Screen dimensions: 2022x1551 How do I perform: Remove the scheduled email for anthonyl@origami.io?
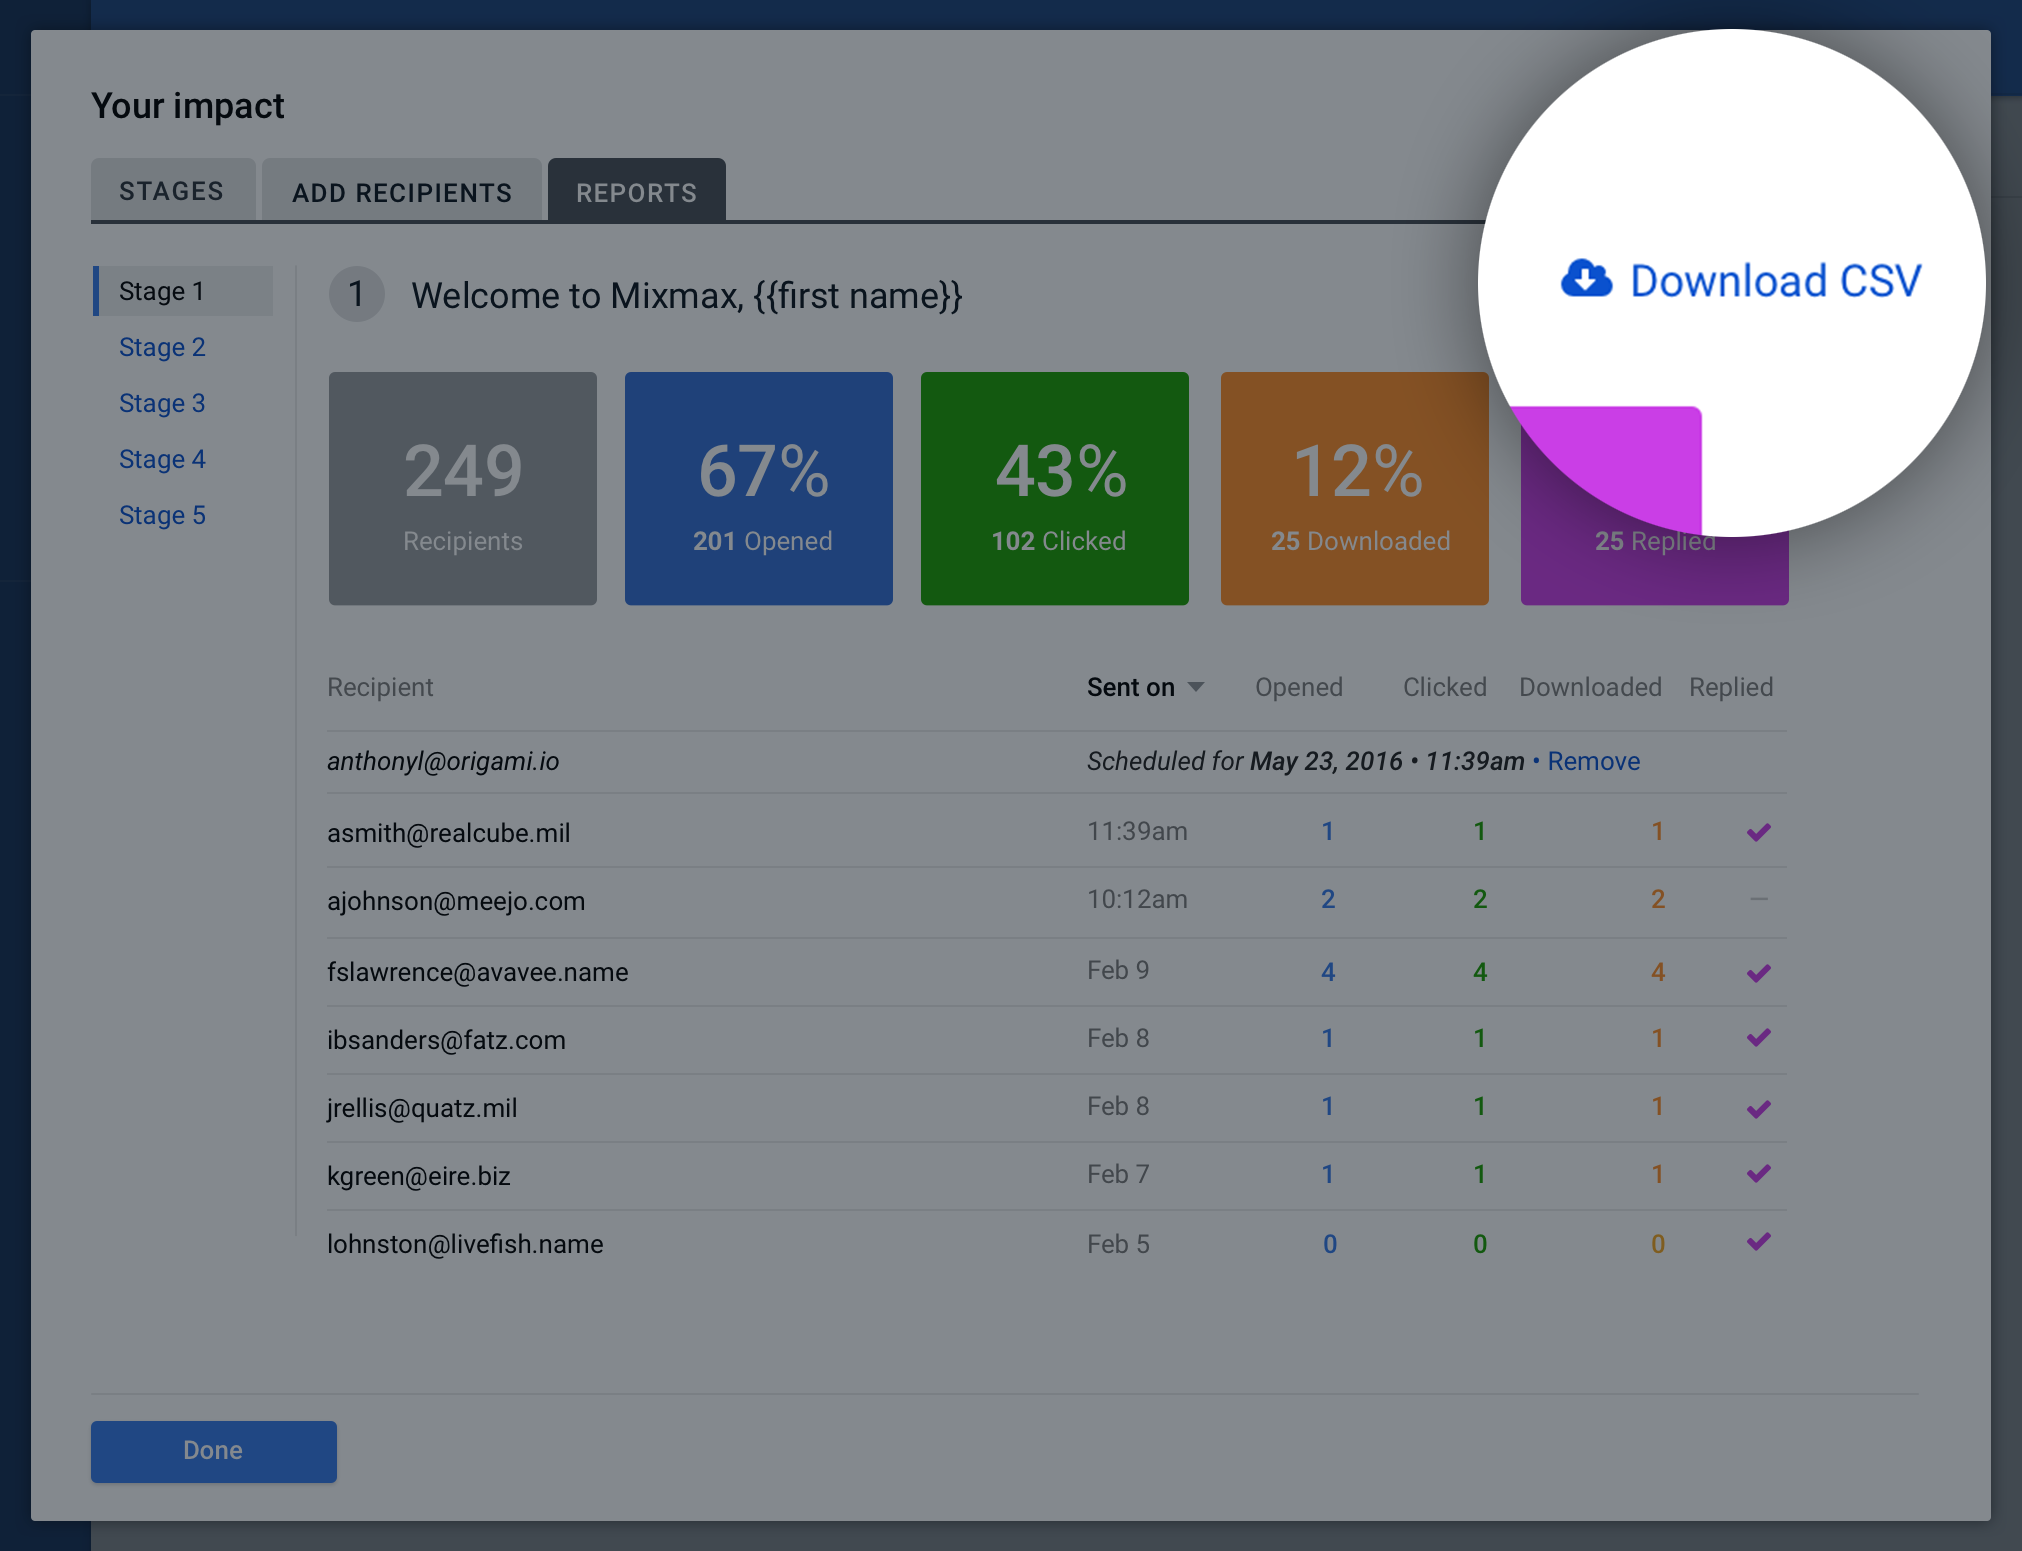(x=1594, y=761)
